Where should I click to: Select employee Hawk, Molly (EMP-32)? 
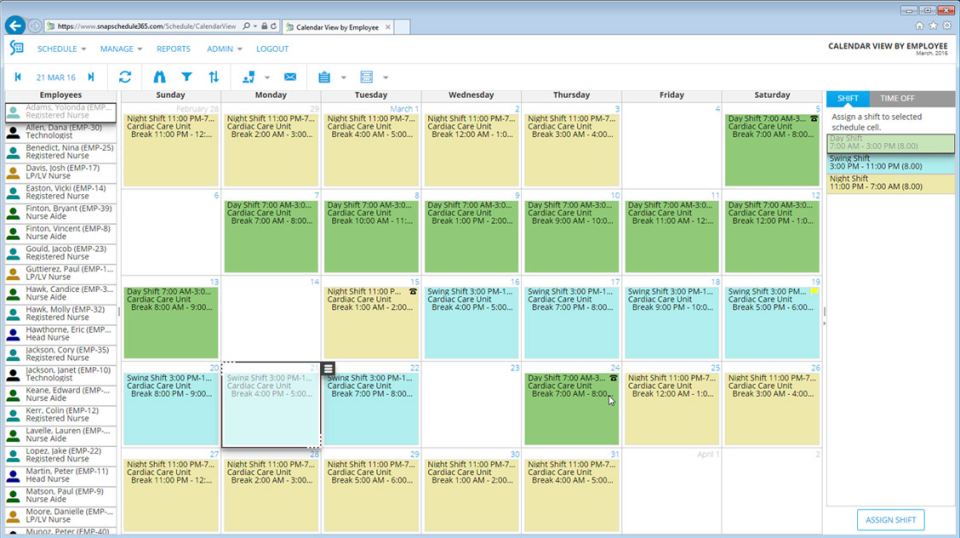pyautogui.click(x=61, y=313)
